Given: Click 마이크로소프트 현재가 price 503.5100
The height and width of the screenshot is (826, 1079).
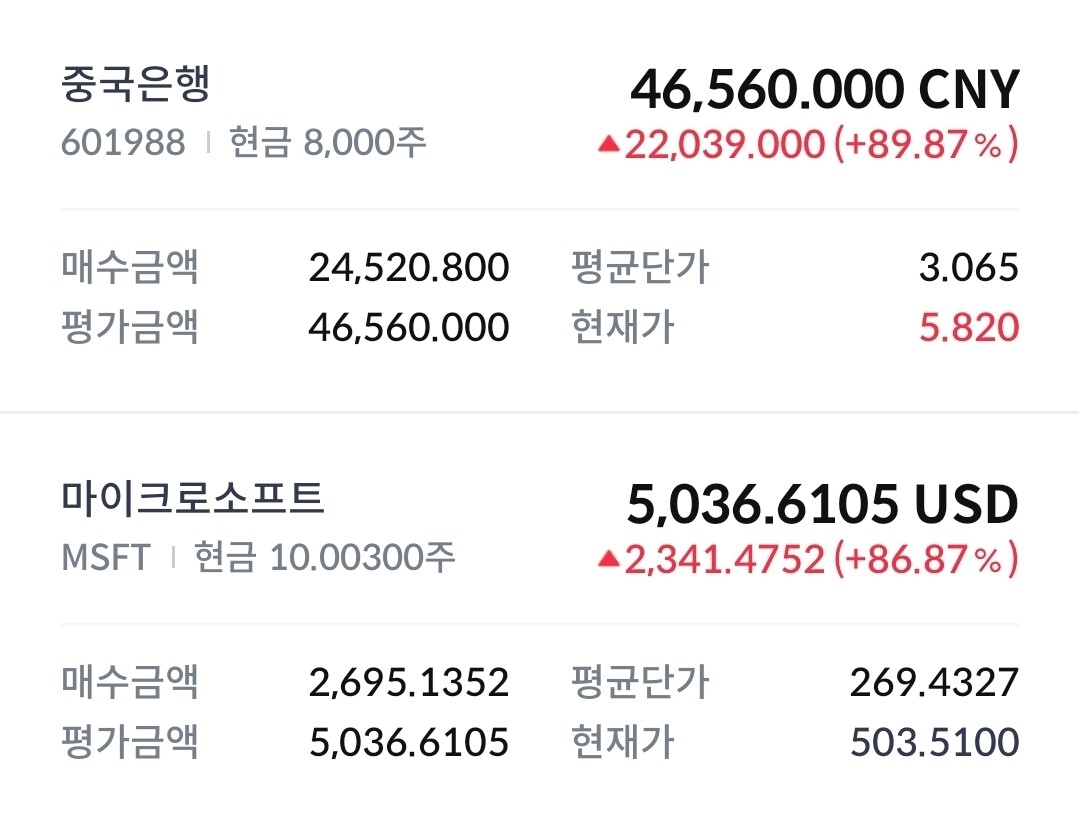Looking at the screenshot, I should [x=934, y=742].
